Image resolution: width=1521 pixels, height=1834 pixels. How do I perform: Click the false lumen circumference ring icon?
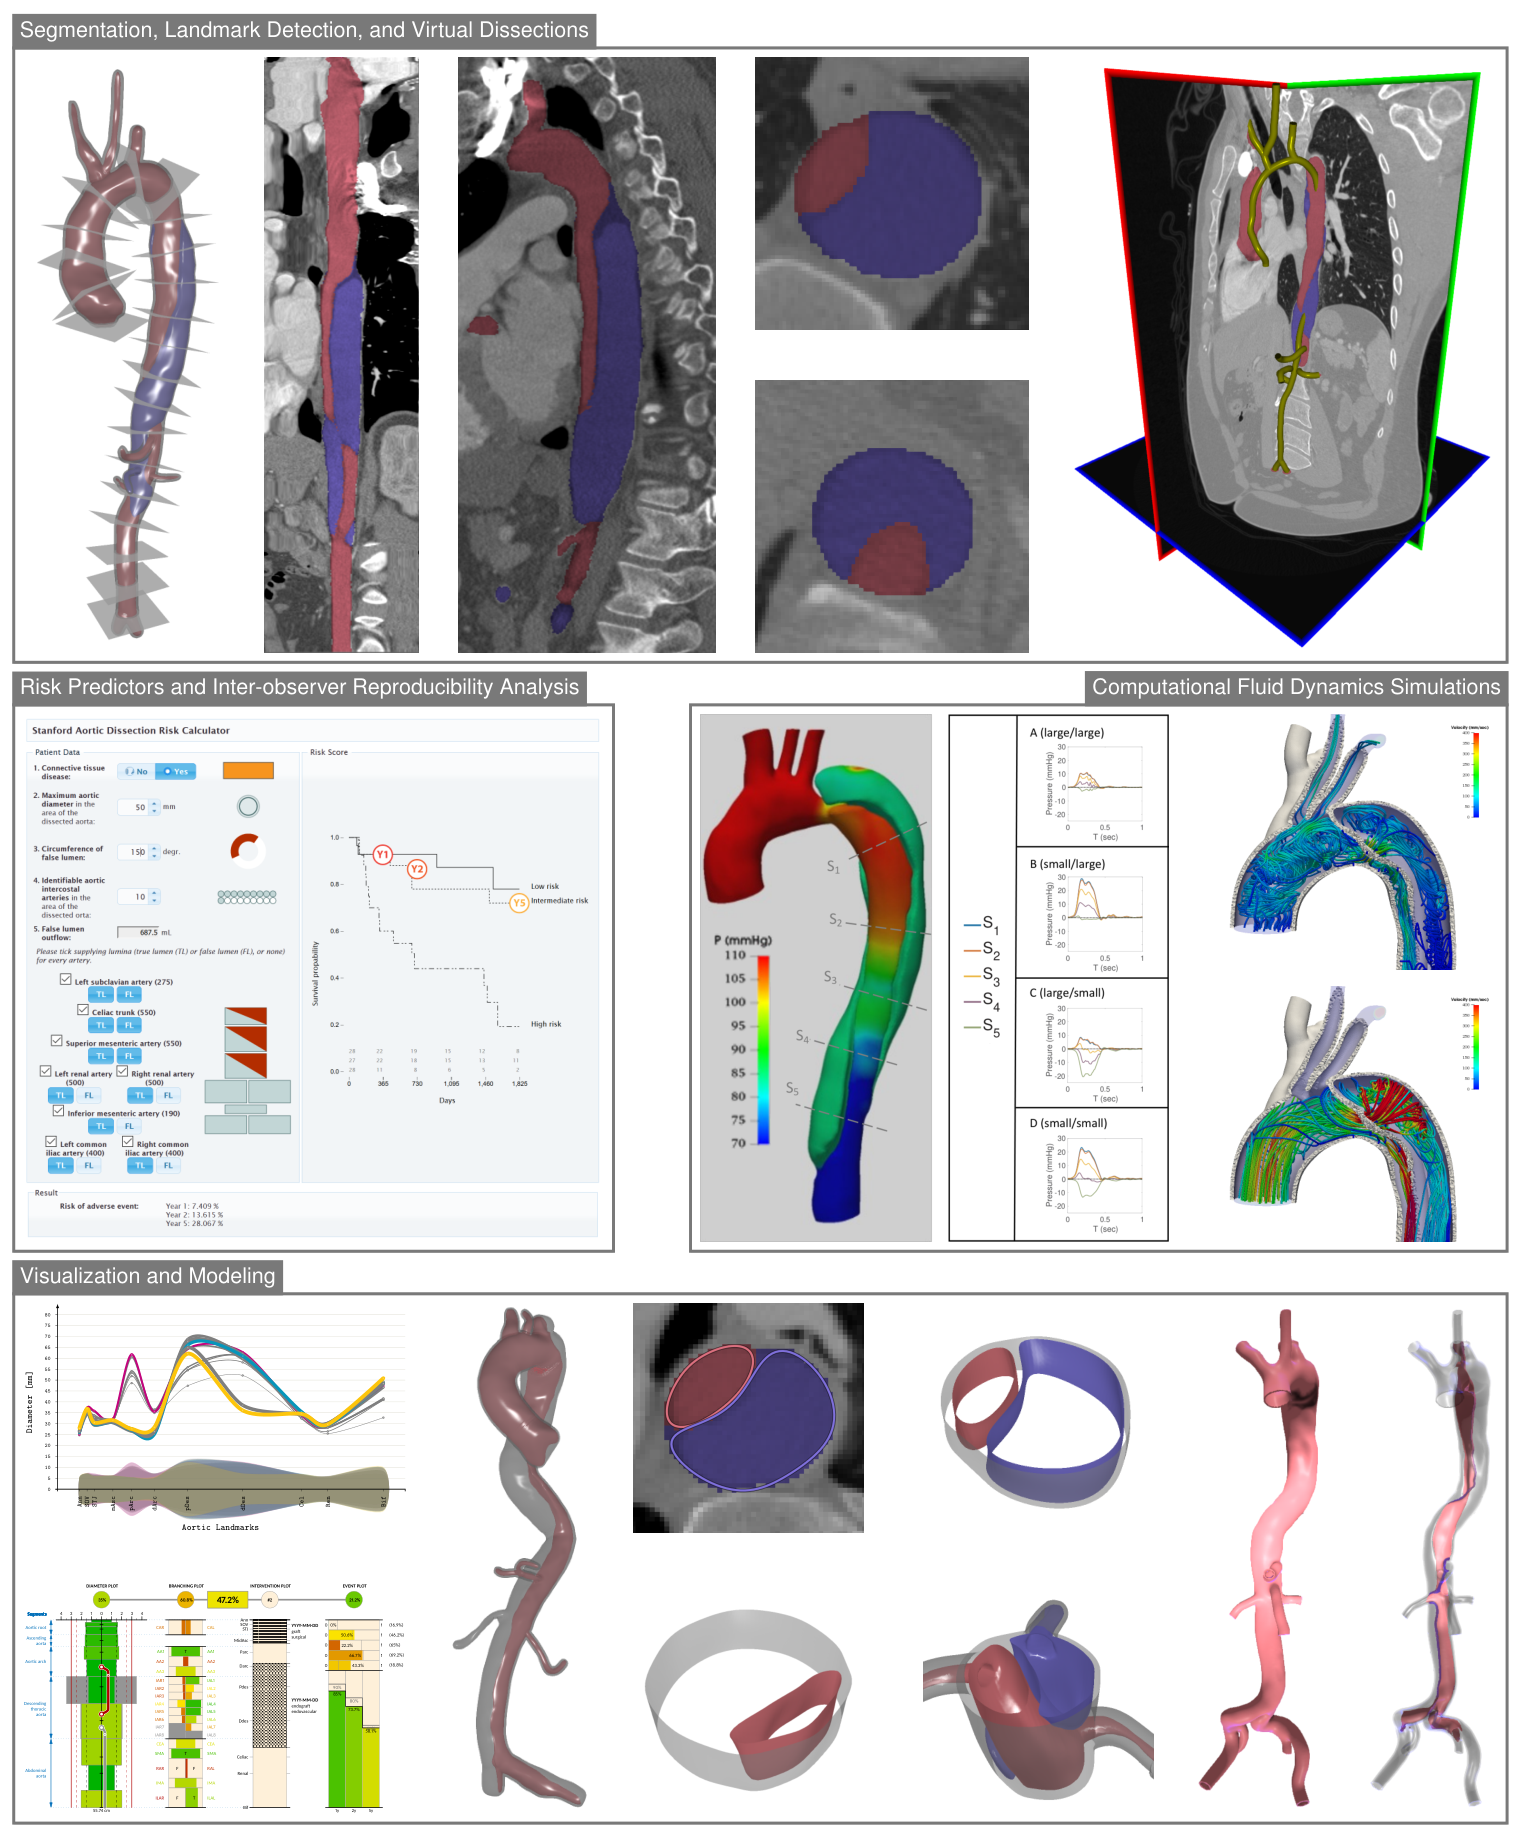click(248, 850)
